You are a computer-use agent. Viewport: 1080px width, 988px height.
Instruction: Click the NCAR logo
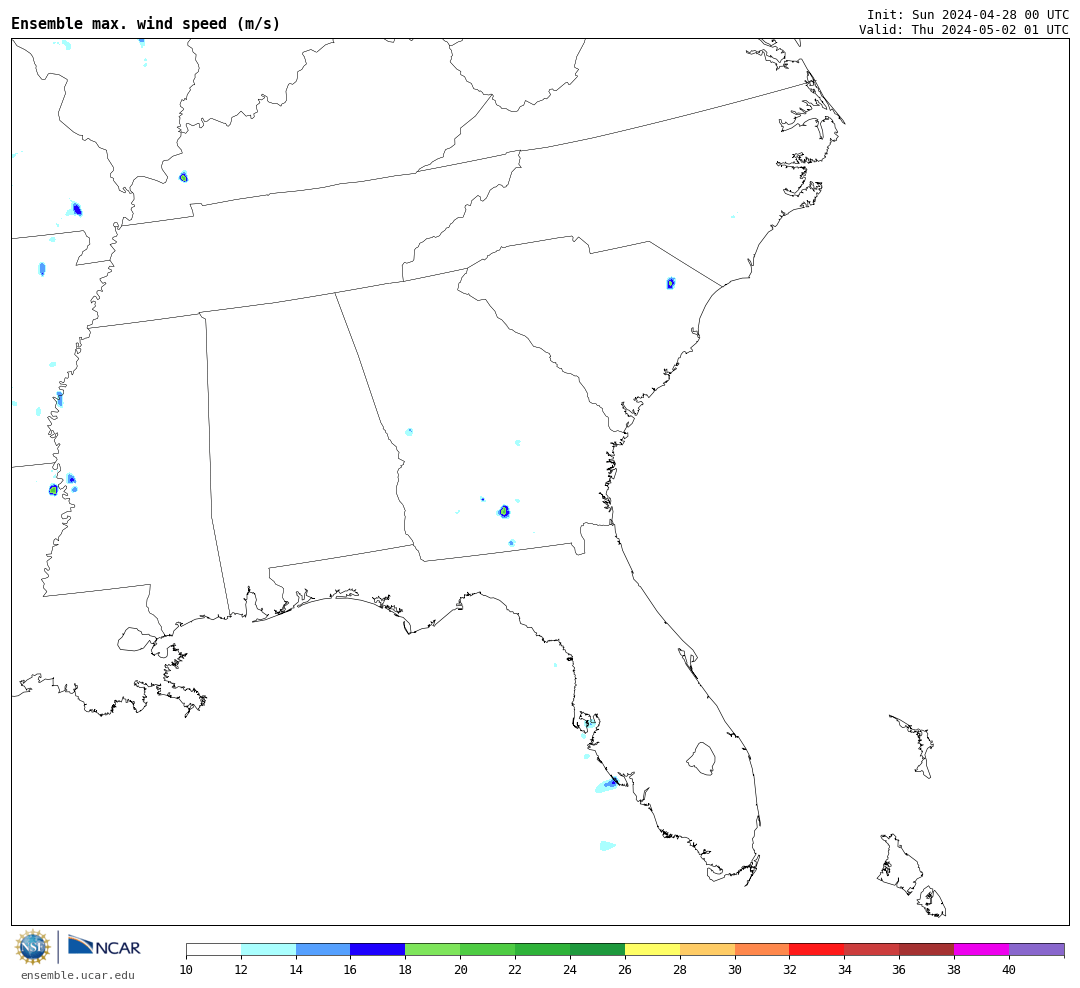(104, 946)
